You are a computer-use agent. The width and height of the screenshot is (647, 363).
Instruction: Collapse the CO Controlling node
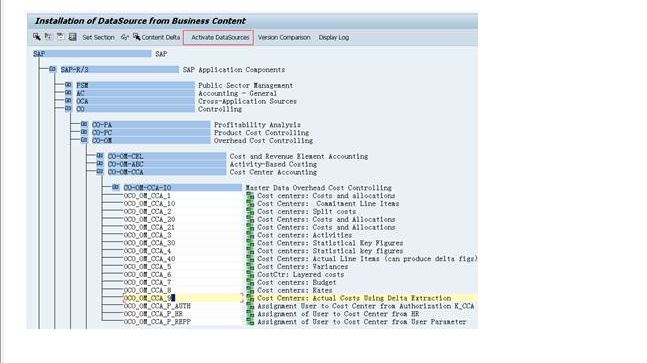pyautogui.click(x=68, y=108)
